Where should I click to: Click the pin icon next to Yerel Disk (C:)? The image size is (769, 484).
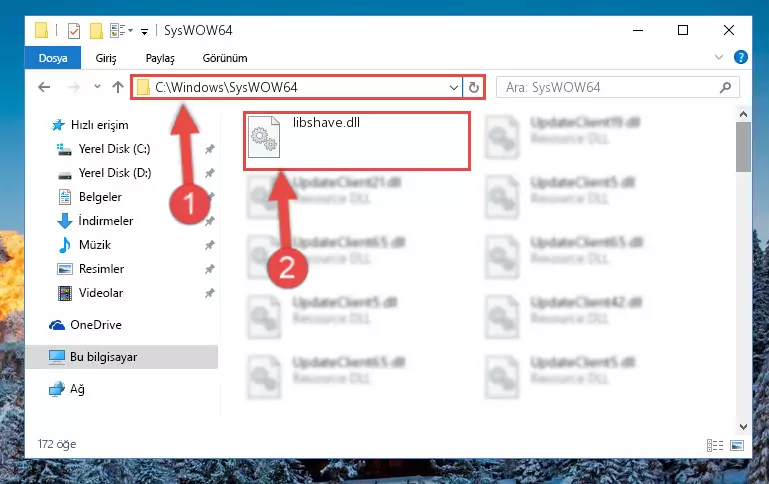click(209, 149)
